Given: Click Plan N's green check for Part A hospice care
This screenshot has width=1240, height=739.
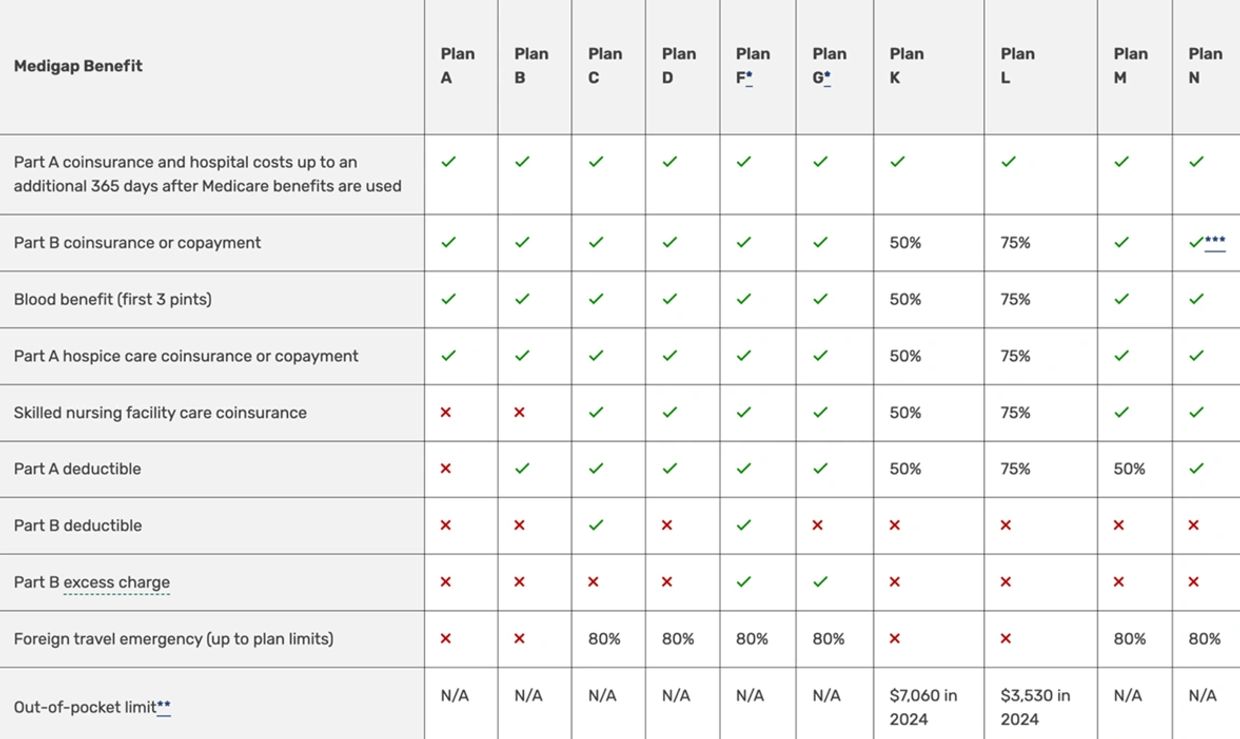Looking at the screenshot, I should 1196,355.
